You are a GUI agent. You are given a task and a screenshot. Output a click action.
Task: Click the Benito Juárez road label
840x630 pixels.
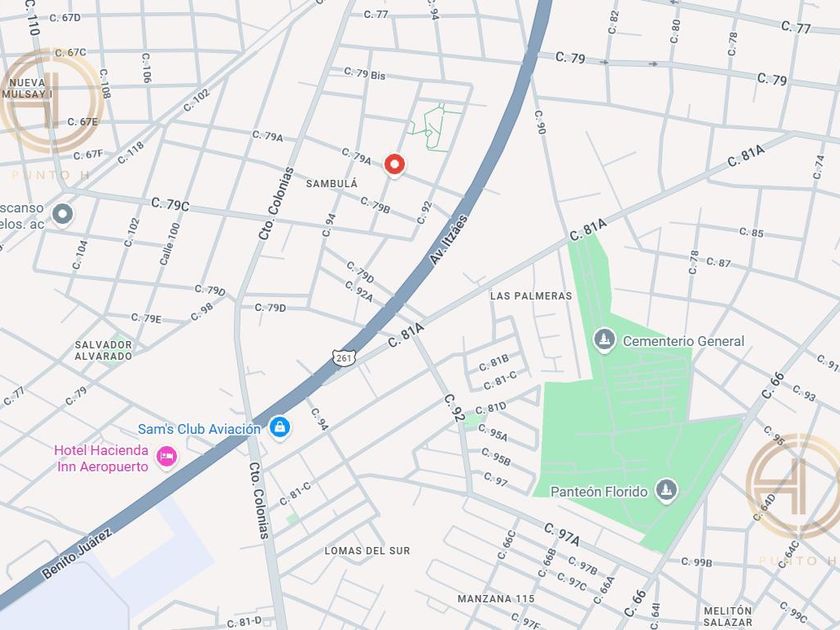coord(77,553)
